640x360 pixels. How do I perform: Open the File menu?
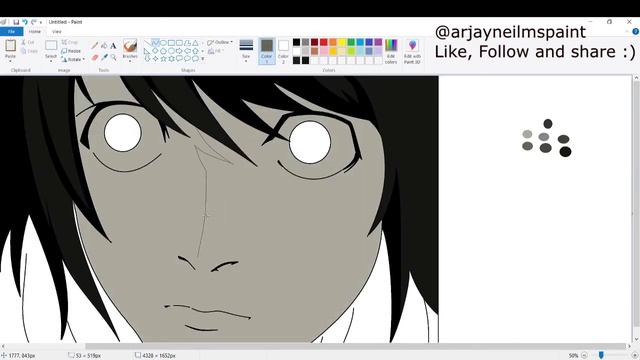coord(11,31)
